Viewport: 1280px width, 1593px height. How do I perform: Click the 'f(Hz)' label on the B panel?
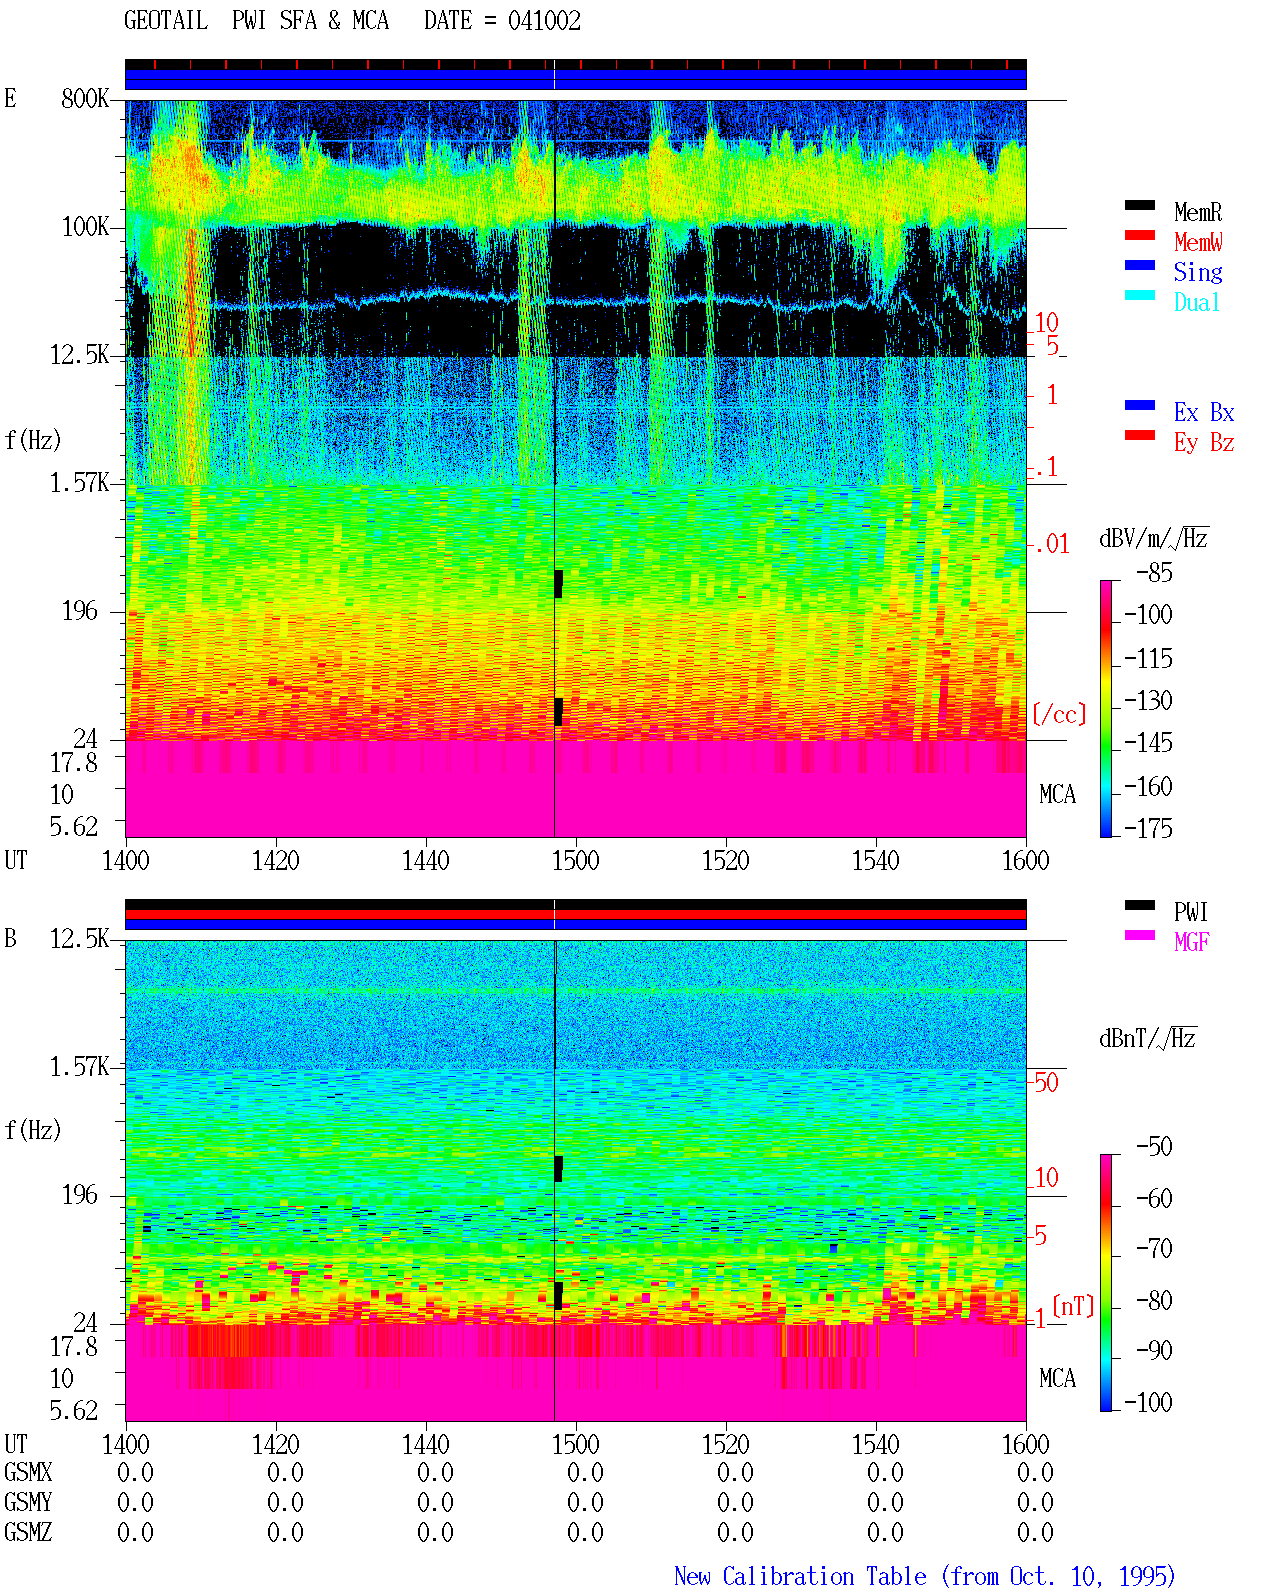(33, 1130)
